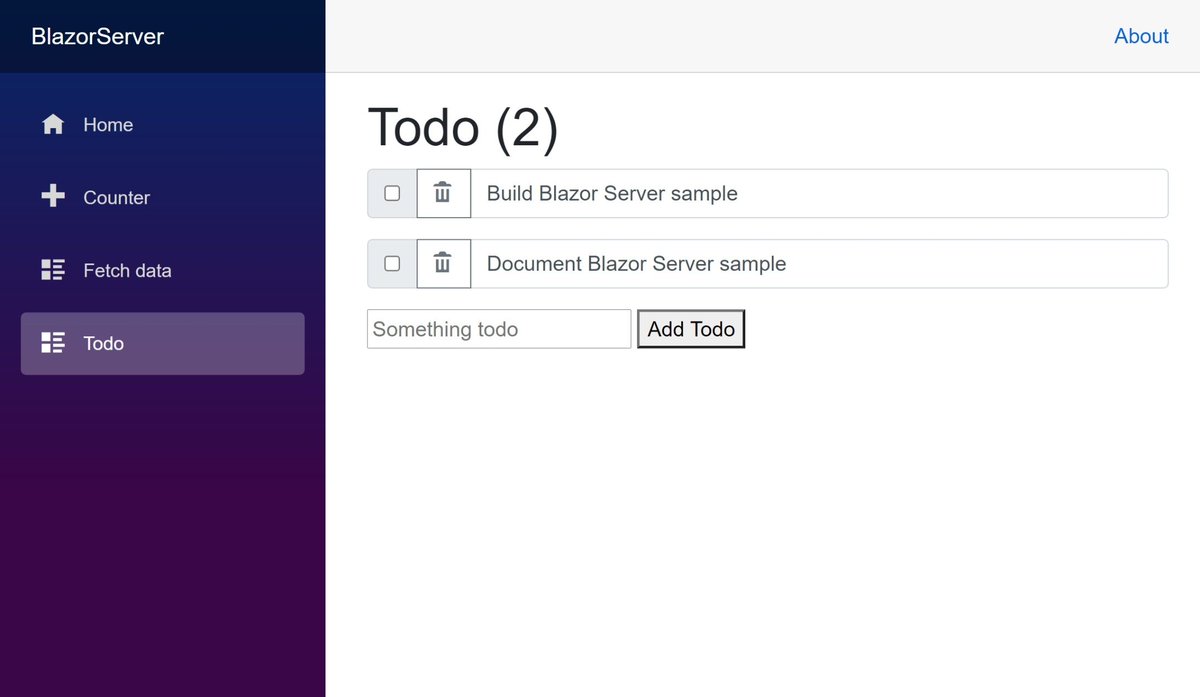
Task: Open the Todo page from sidebar
Action: (103, 343)
